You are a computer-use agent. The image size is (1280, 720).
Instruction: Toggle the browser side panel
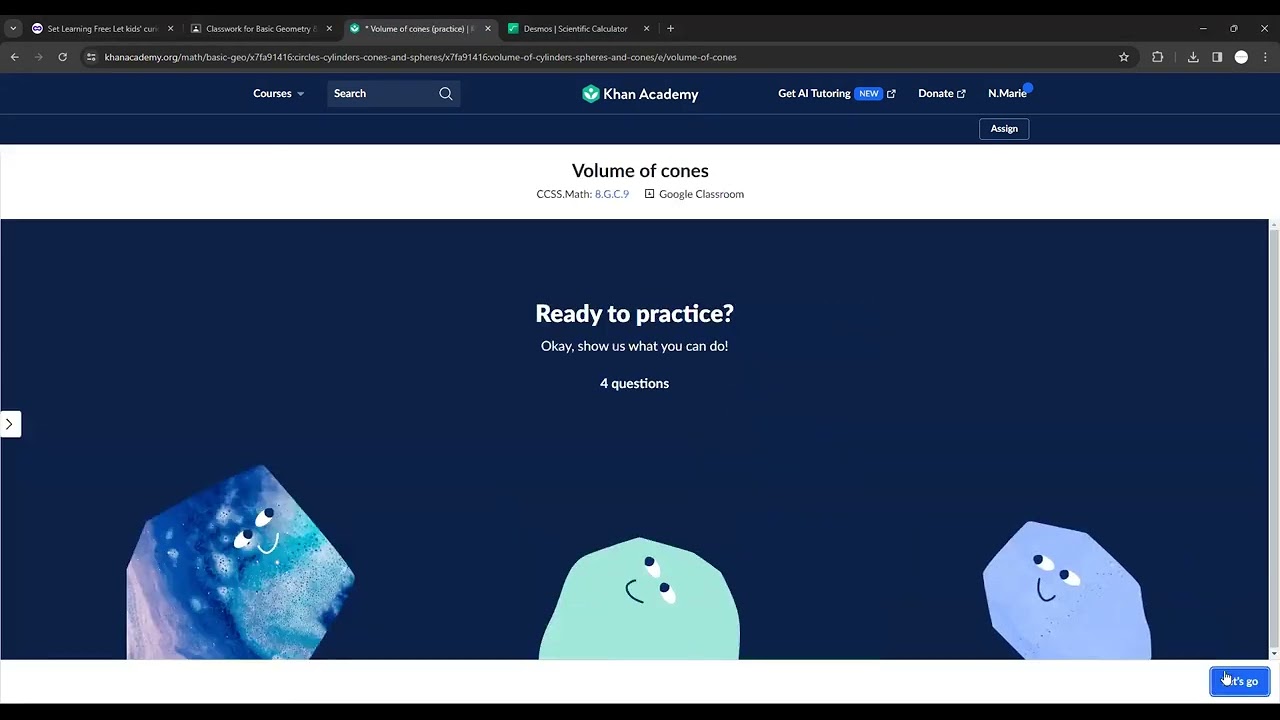tap(1217, 57)
